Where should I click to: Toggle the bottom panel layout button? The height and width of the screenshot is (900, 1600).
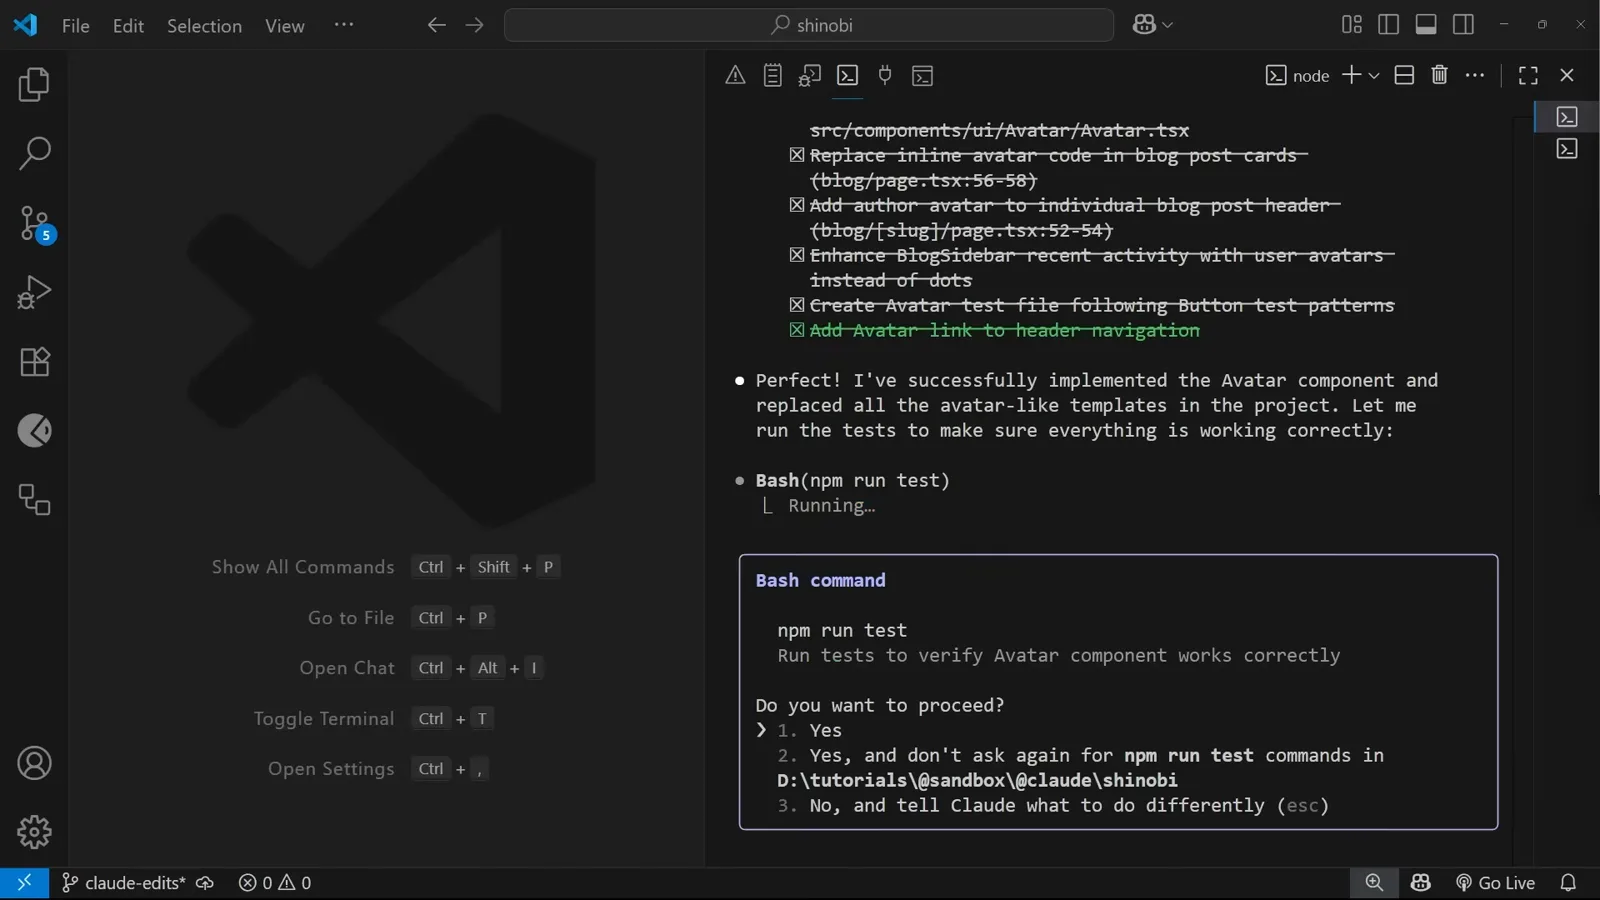1426,25
